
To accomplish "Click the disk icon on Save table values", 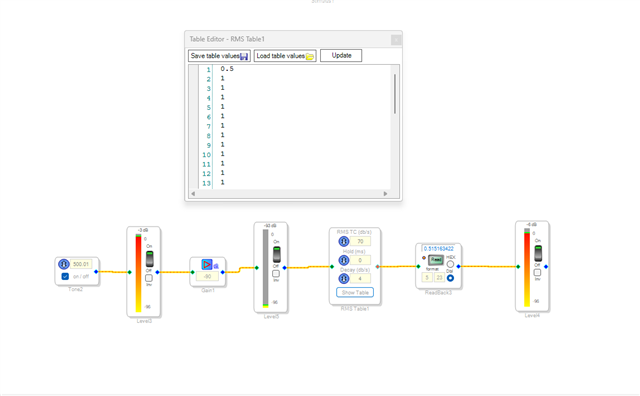I will (244, 56).
